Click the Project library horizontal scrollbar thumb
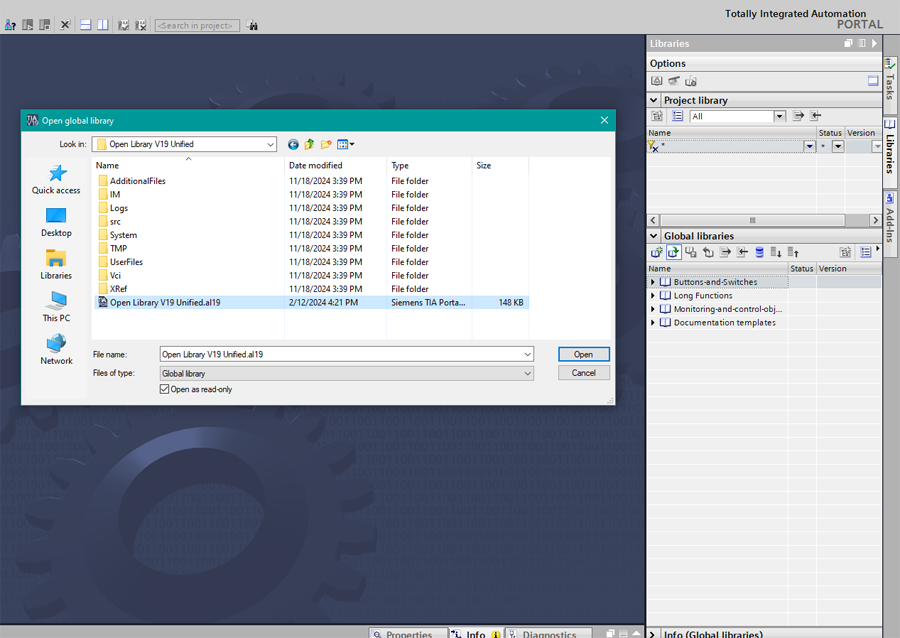 [752, 220]
